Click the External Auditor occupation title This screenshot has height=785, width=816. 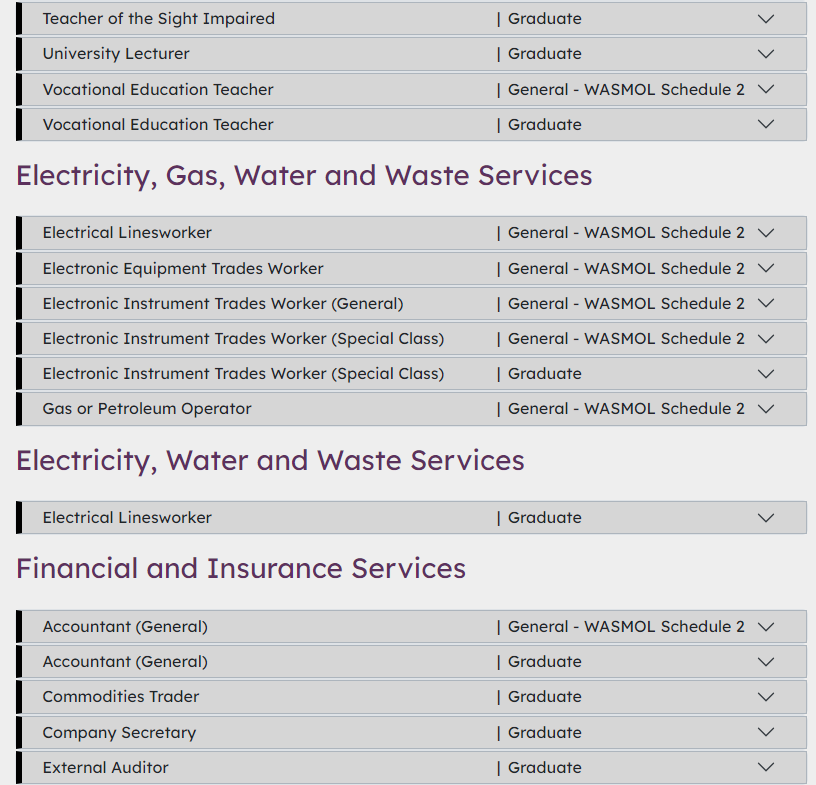[105, 767]
